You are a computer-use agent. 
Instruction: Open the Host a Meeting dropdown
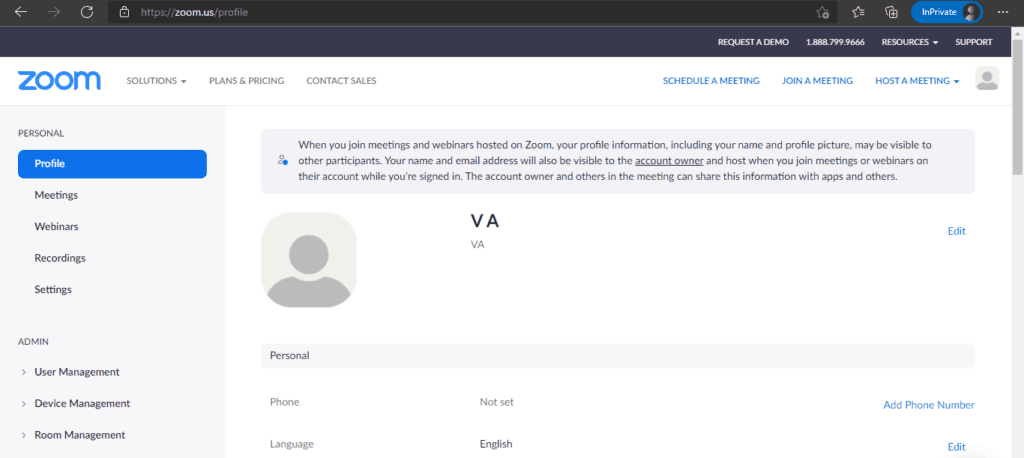pyautogui.click(x=917, y=81)
